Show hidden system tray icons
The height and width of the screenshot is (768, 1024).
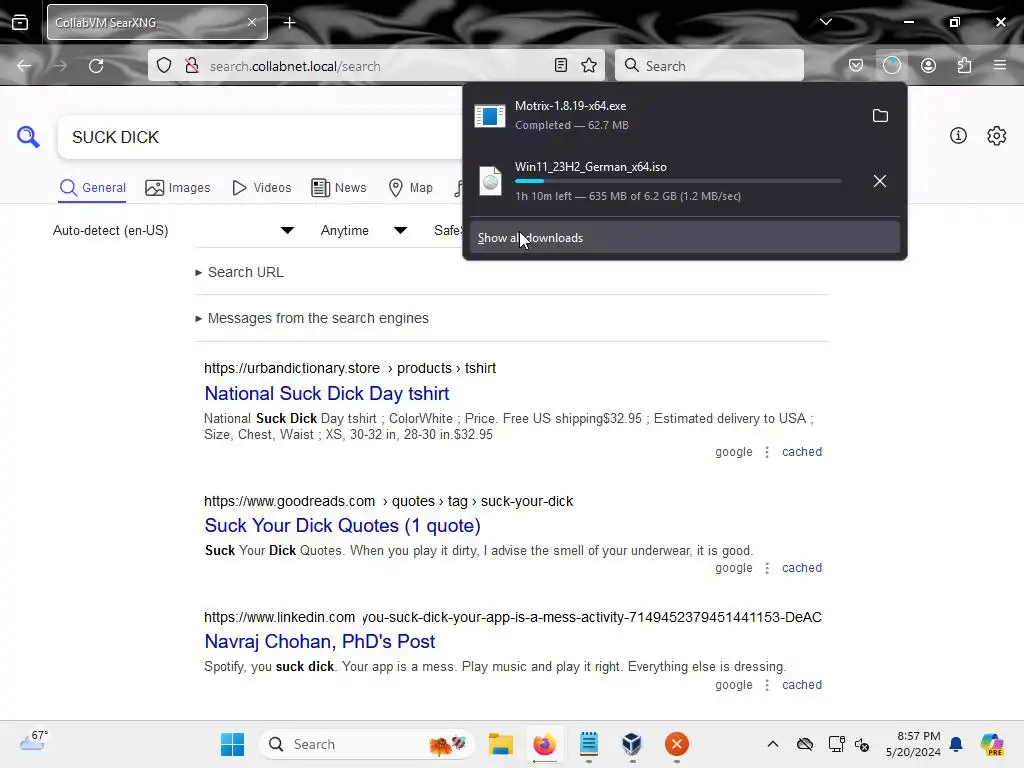pyautogui.click(x=773, y=744)
